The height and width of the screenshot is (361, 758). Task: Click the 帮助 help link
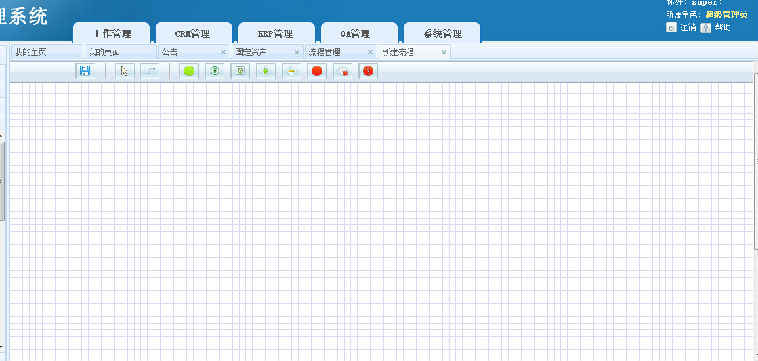point(722,28)
